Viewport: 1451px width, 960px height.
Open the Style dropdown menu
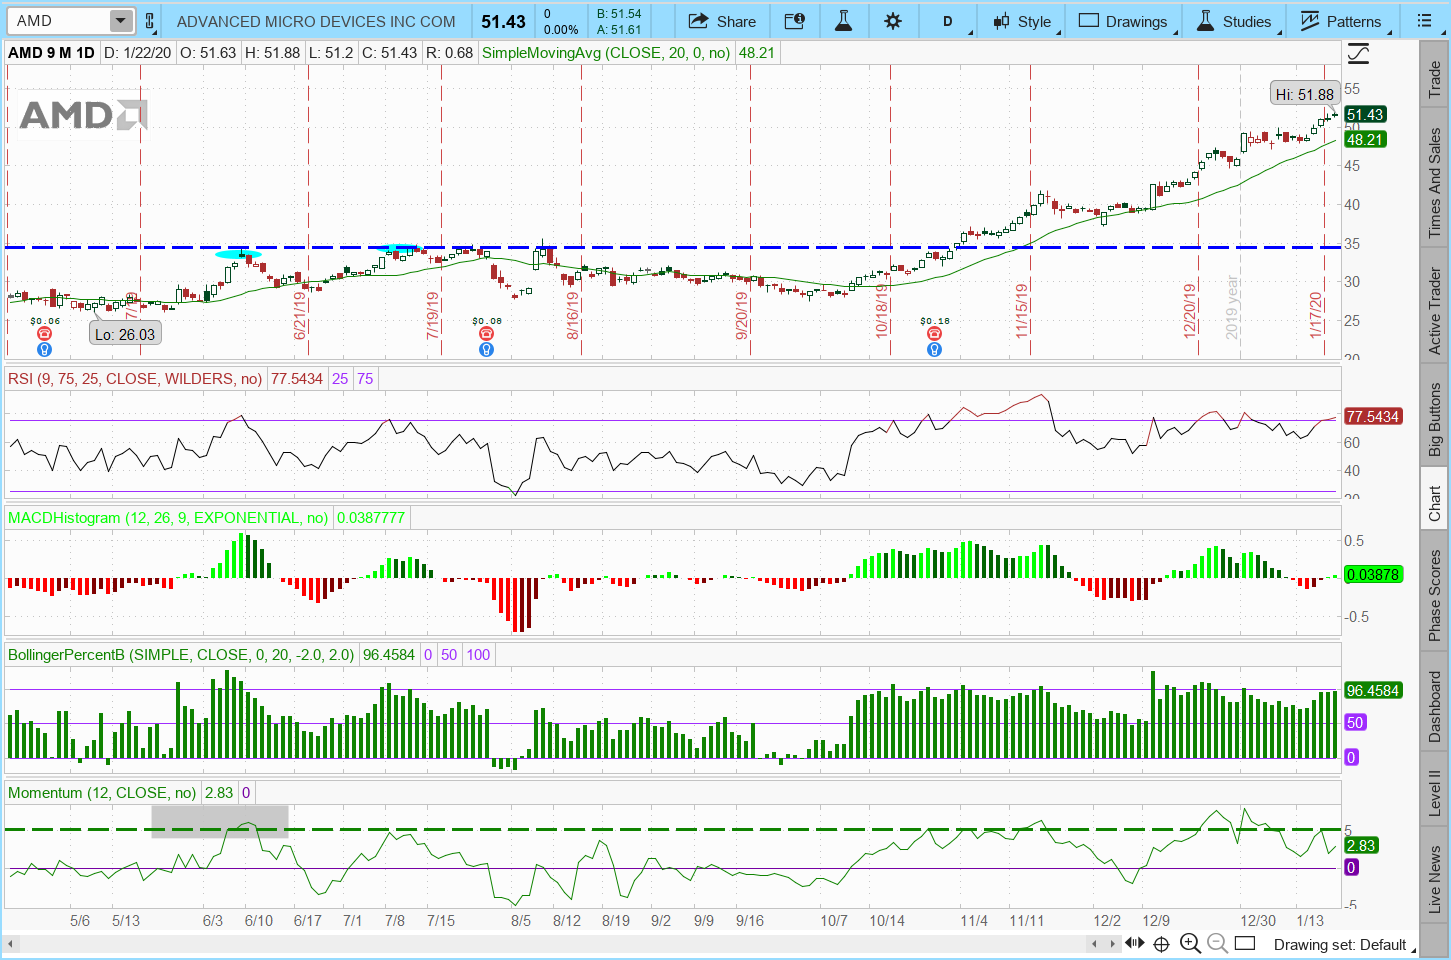[x=1022, y=21]
